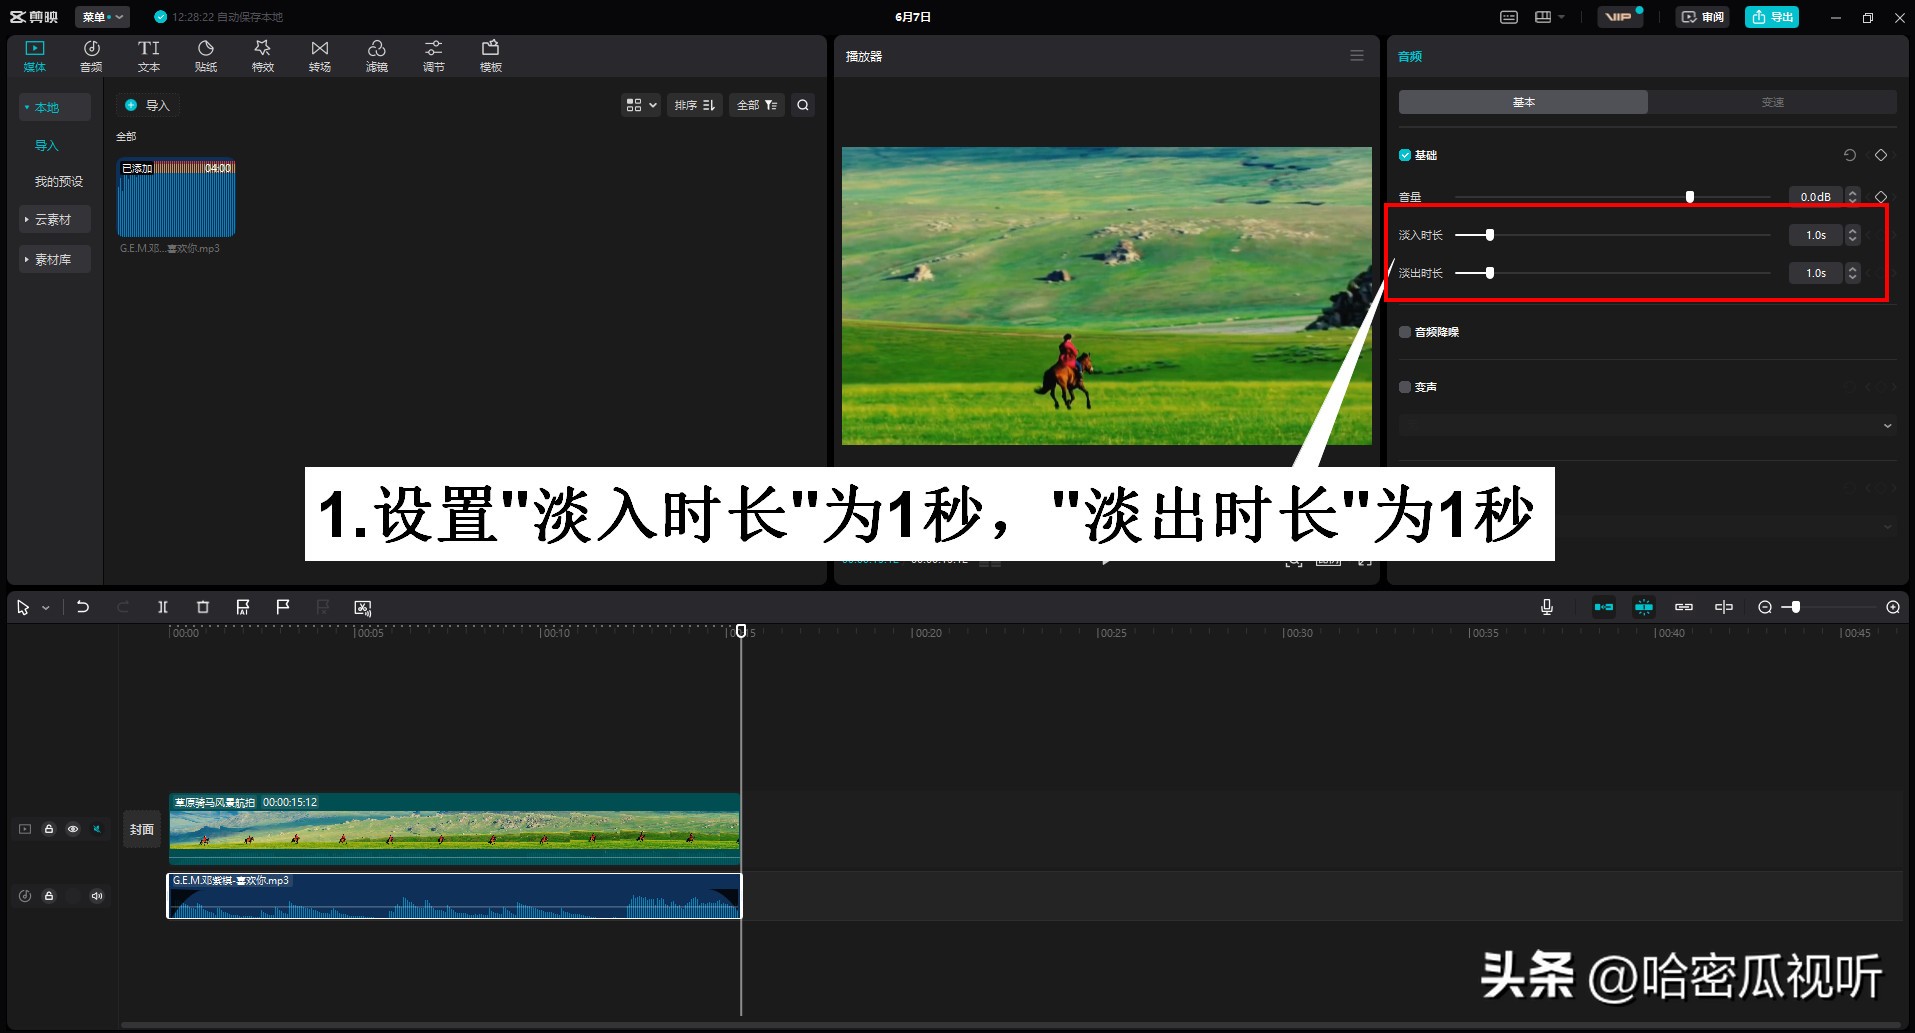This screenshot has height=1033, width=1915.
Task: Open the 滤镜 (Filters) panel
Action: click(x=377, y=55)
